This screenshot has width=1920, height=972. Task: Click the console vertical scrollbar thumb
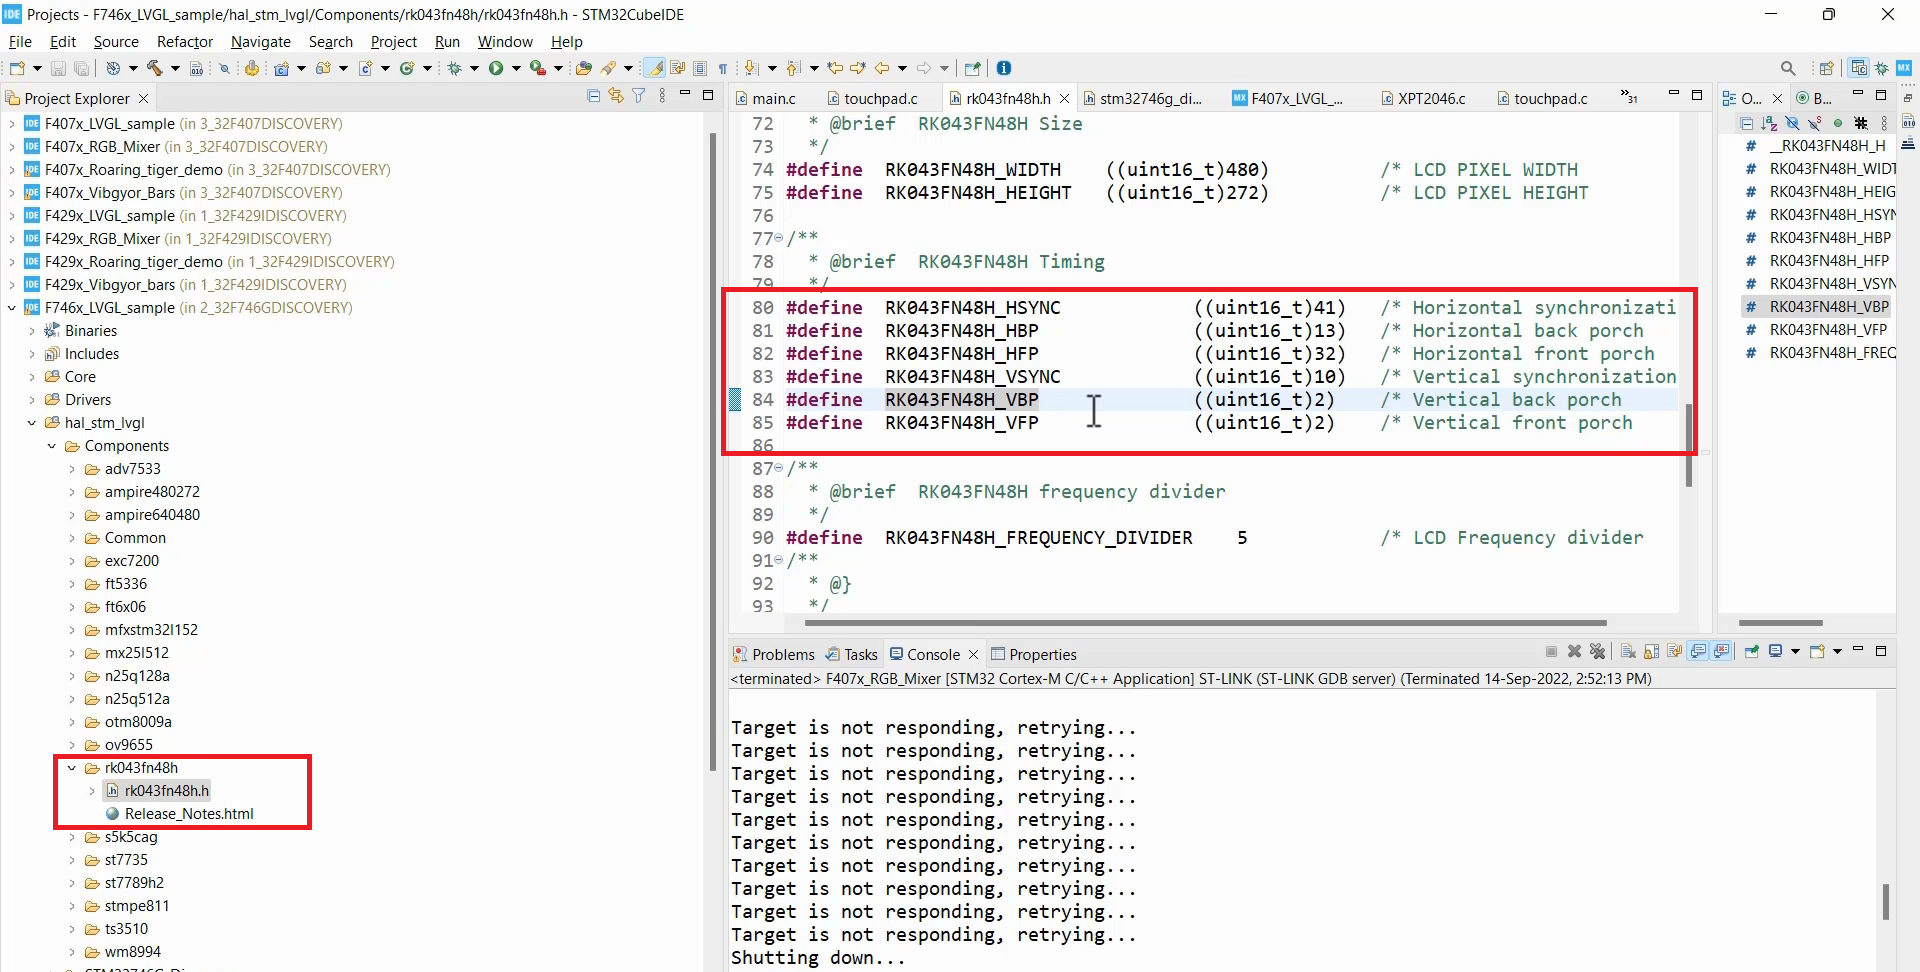tap(1886, 902)
